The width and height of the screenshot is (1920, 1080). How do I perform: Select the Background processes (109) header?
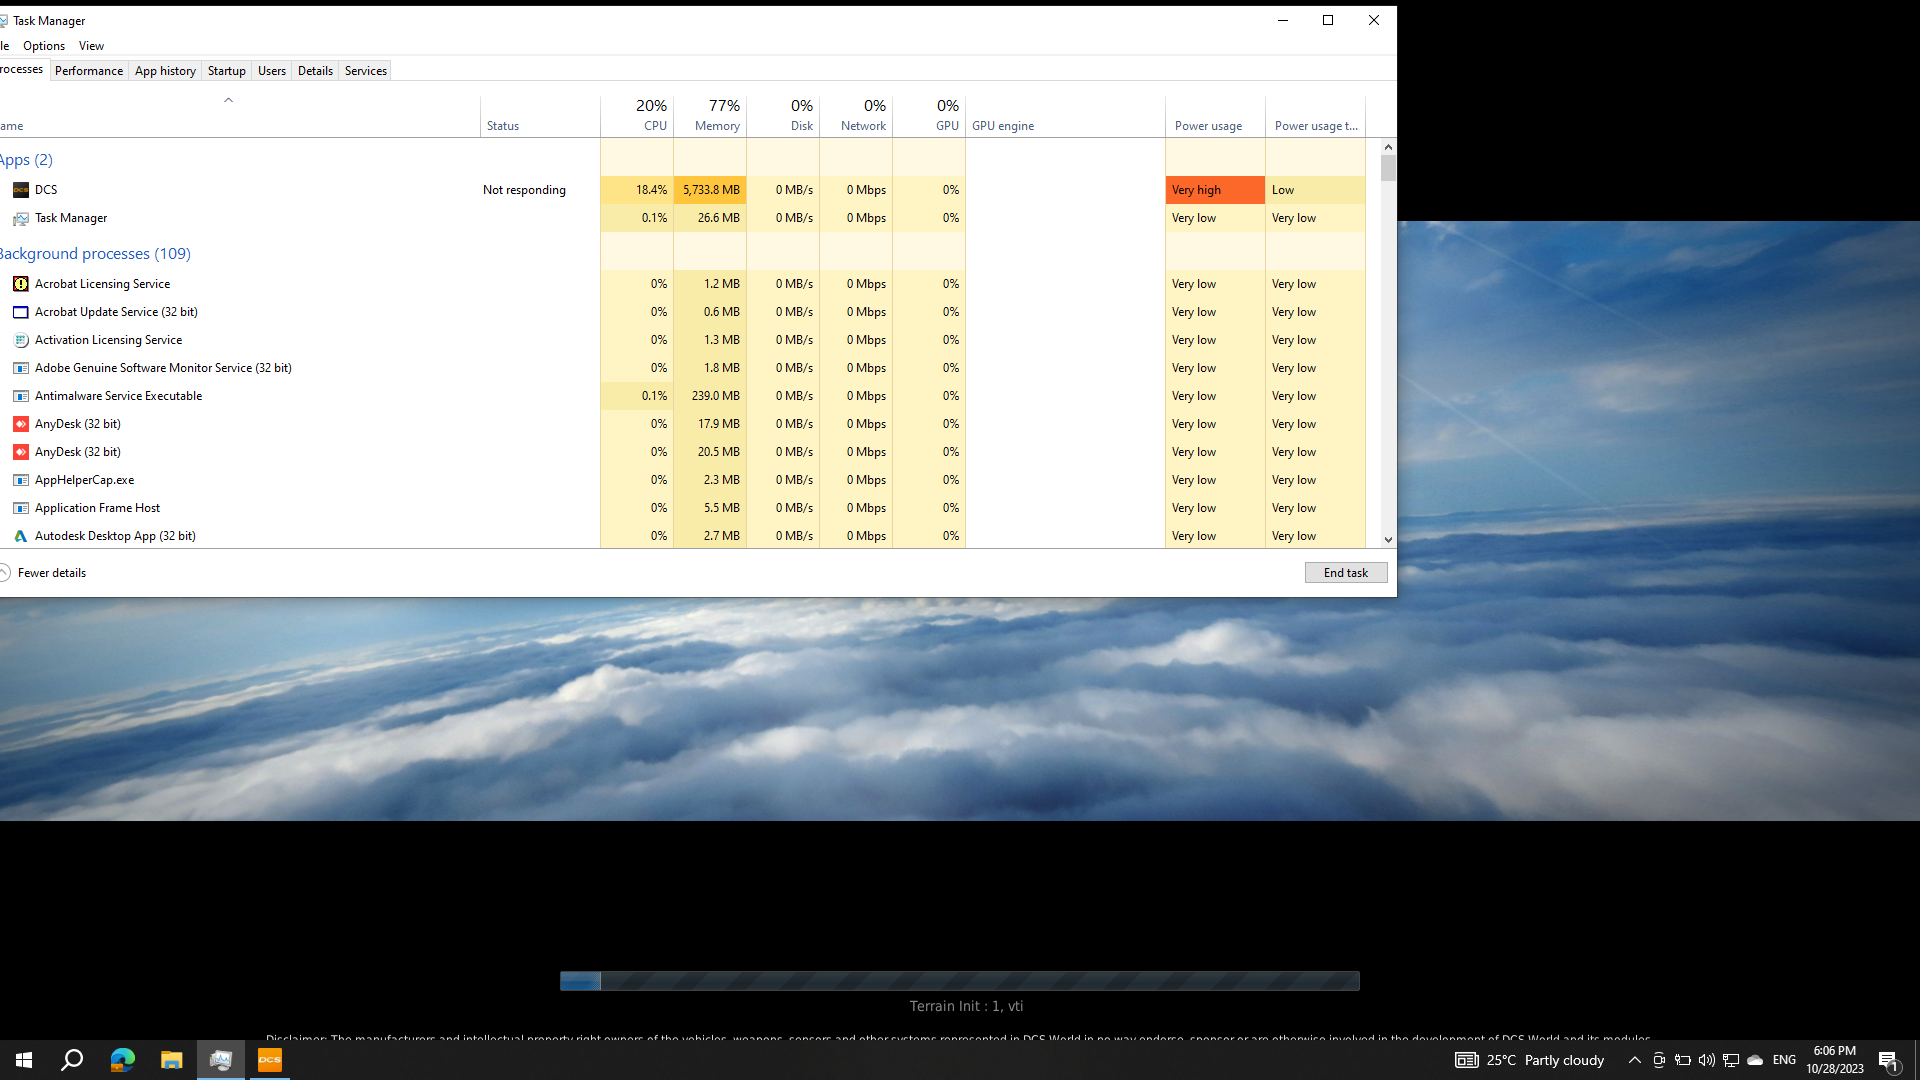pos(95,254)
